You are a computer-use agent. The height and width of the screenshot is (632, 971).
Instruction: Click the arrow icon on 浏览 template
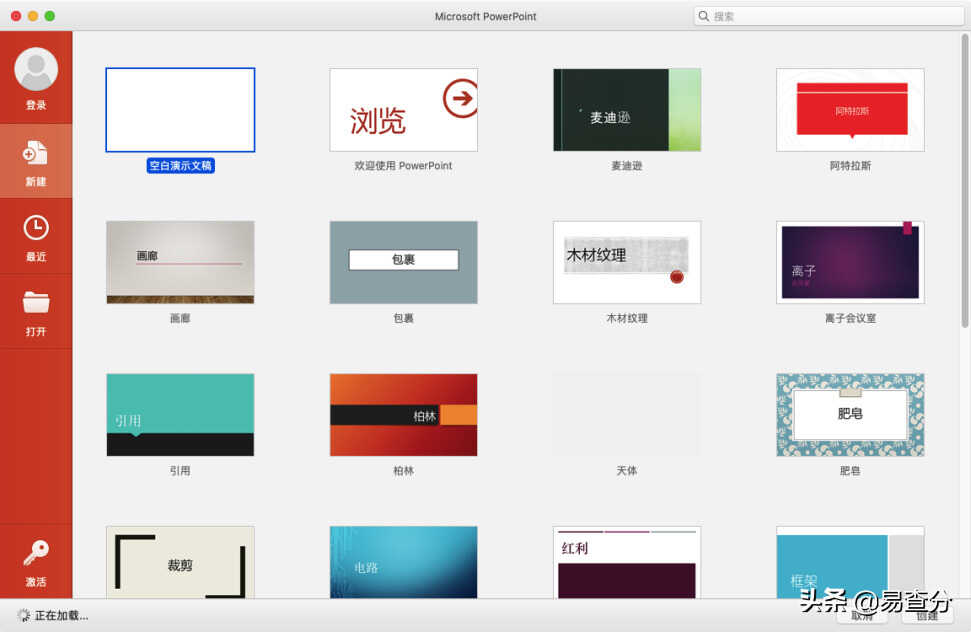(460, 98)
